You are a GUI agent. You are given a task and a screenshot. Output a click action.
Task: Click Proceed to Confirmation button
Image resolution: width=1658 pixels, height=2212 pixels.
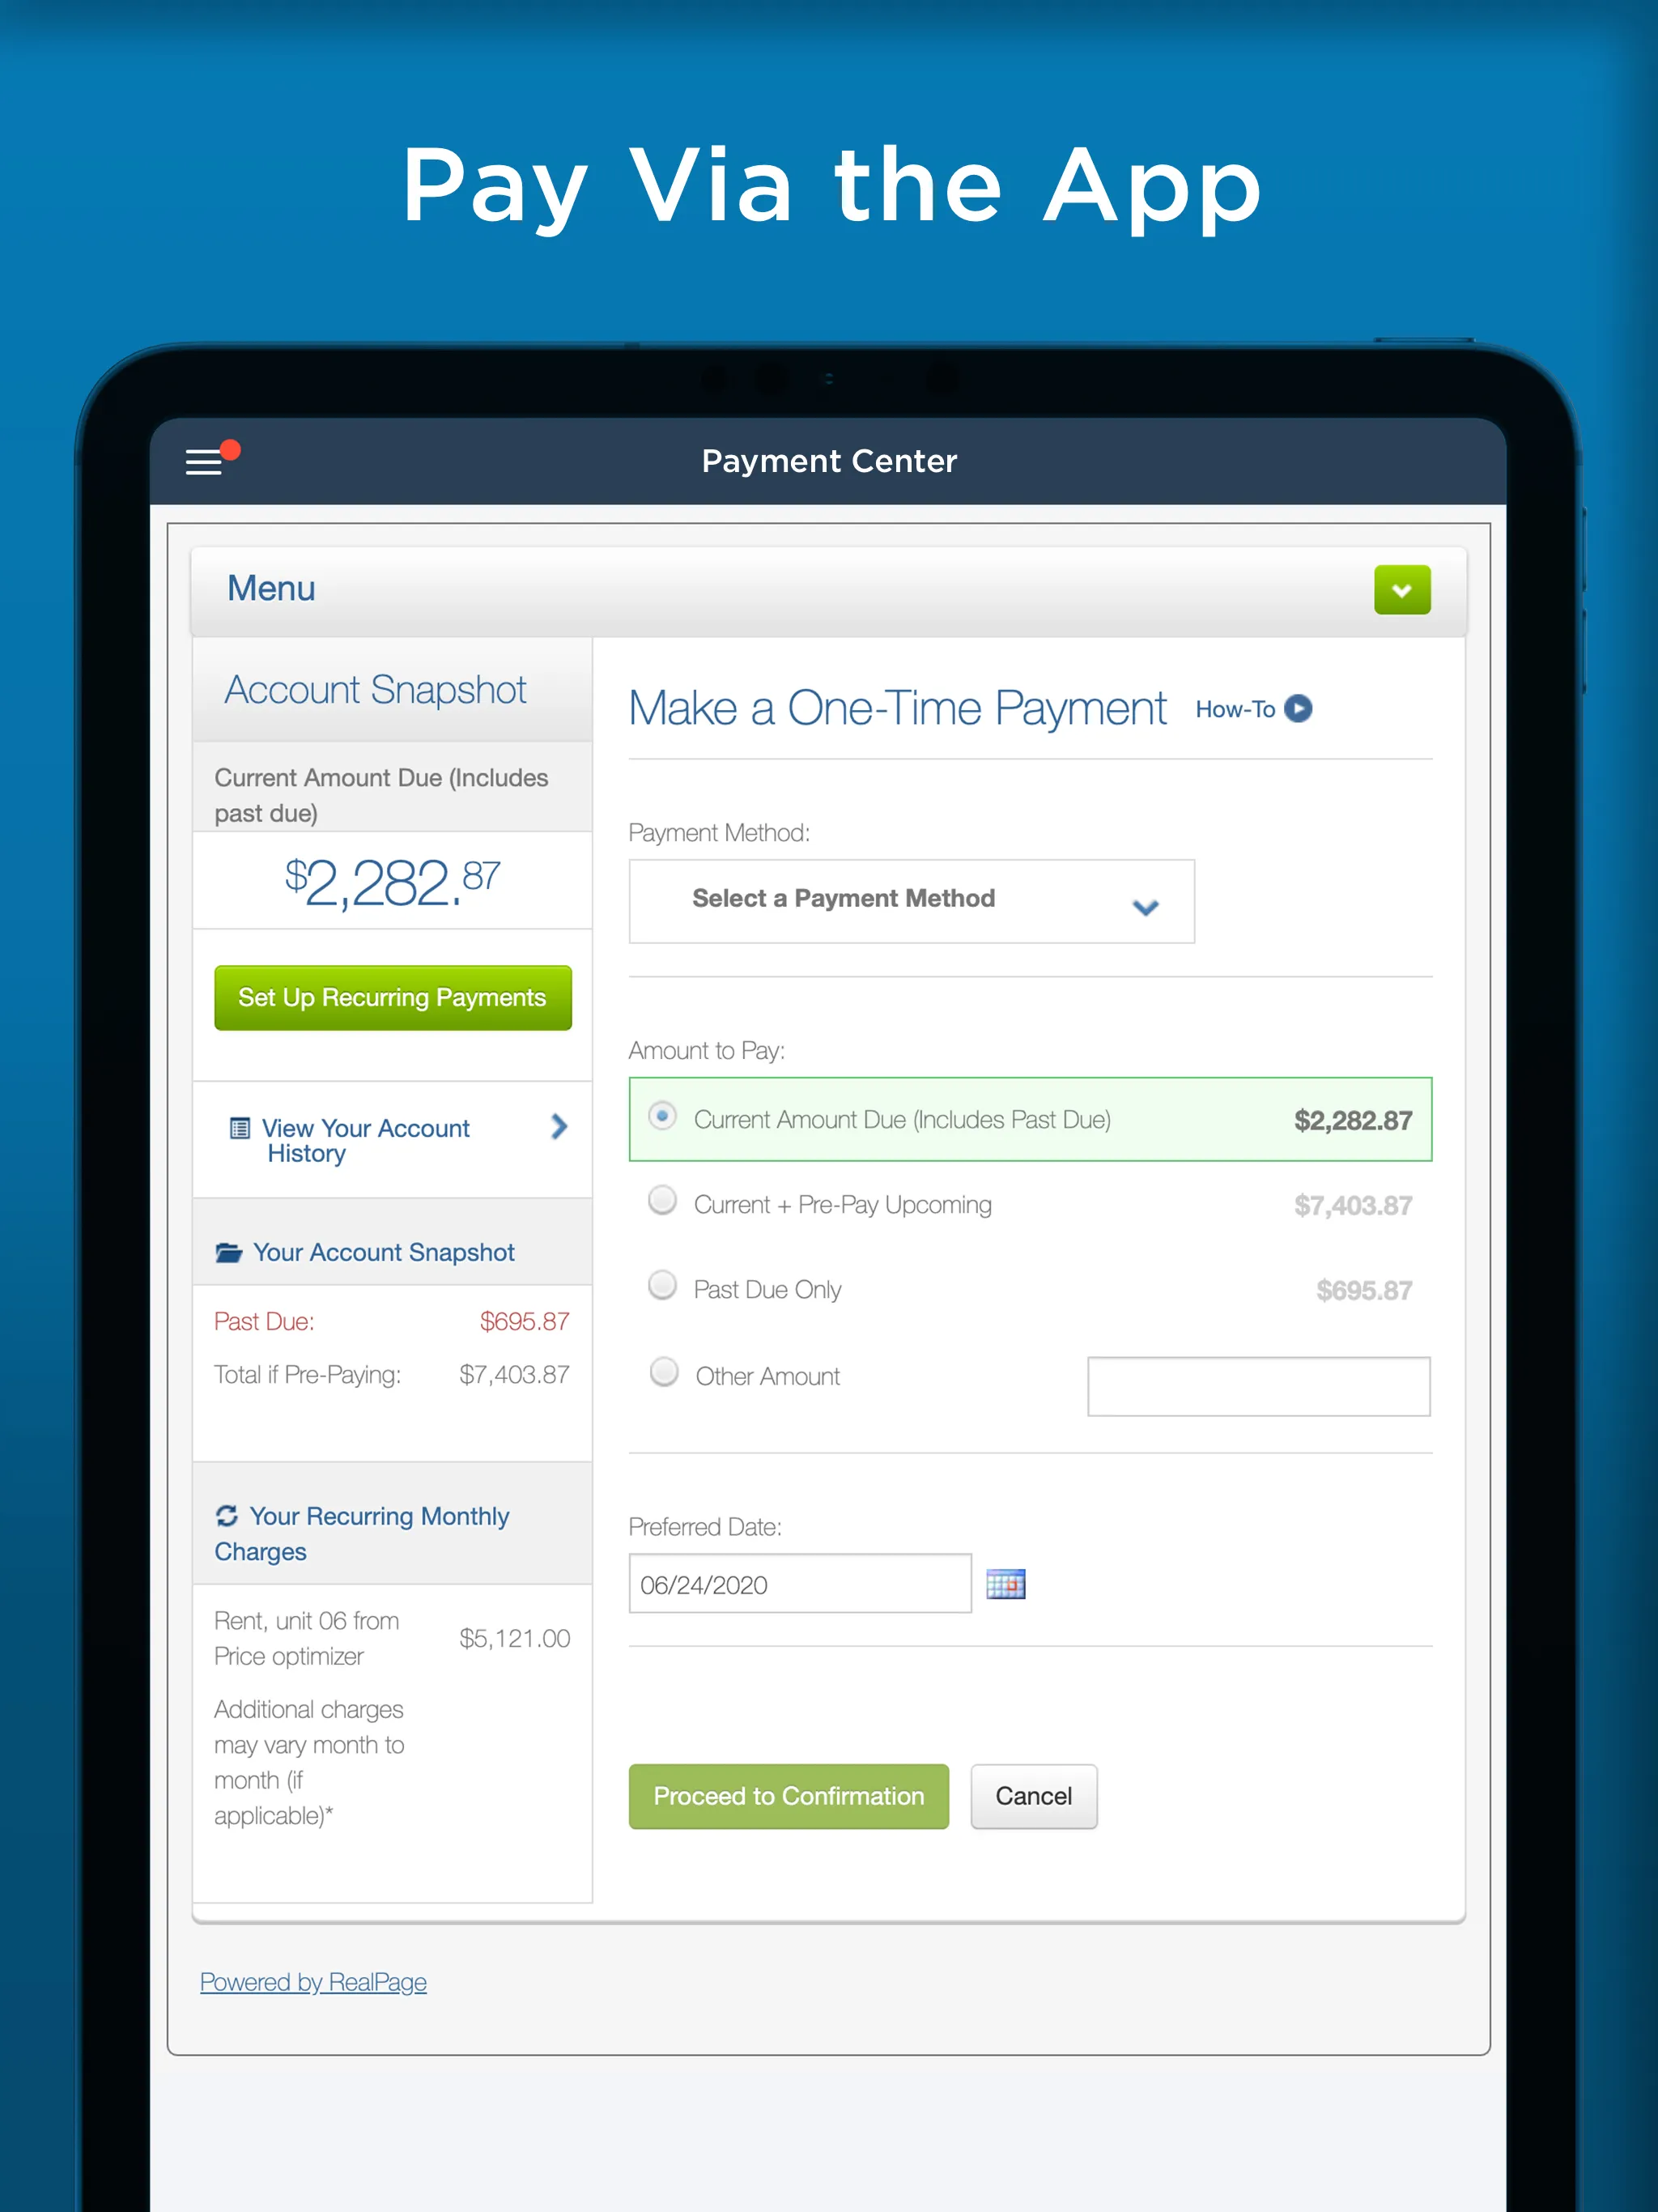(x=787, y=1796)
